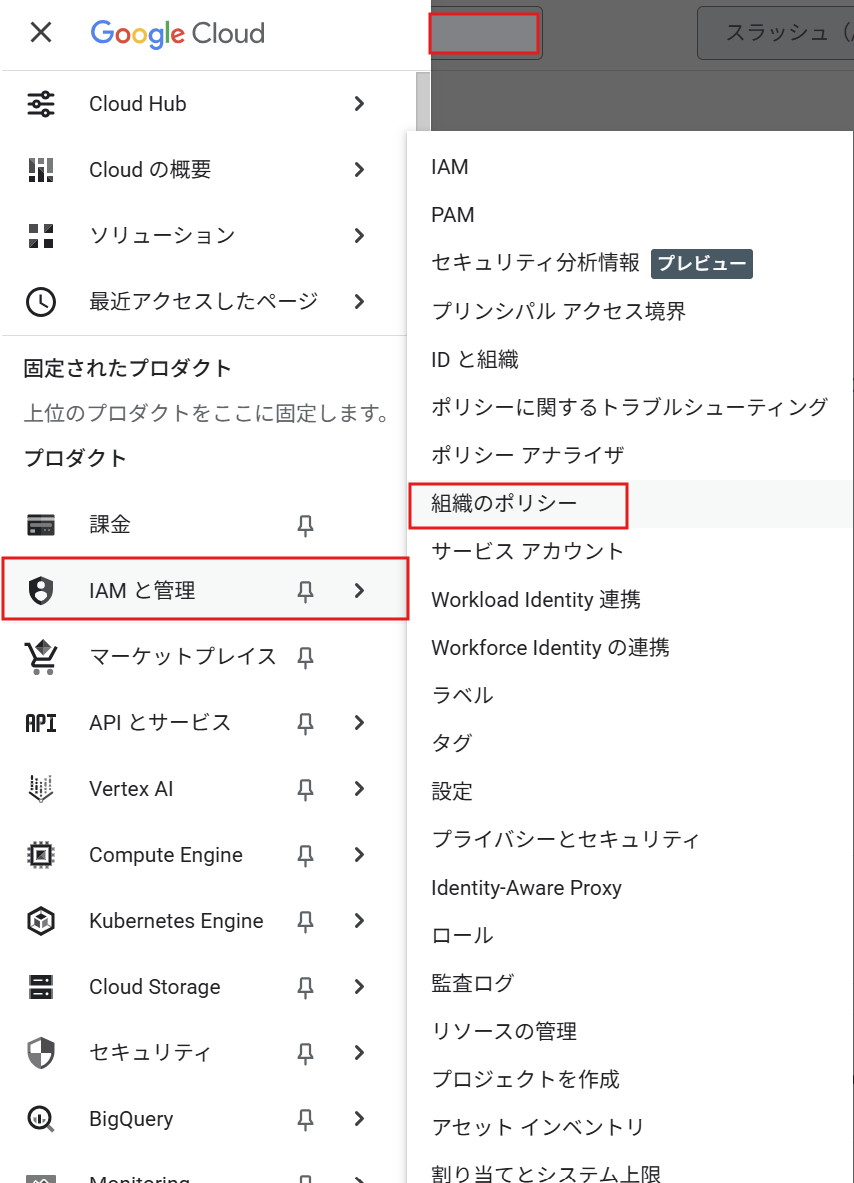Viewport: 854px width, 1183px height.
Task: Click the search field at the top
Action: click(484, 33)
